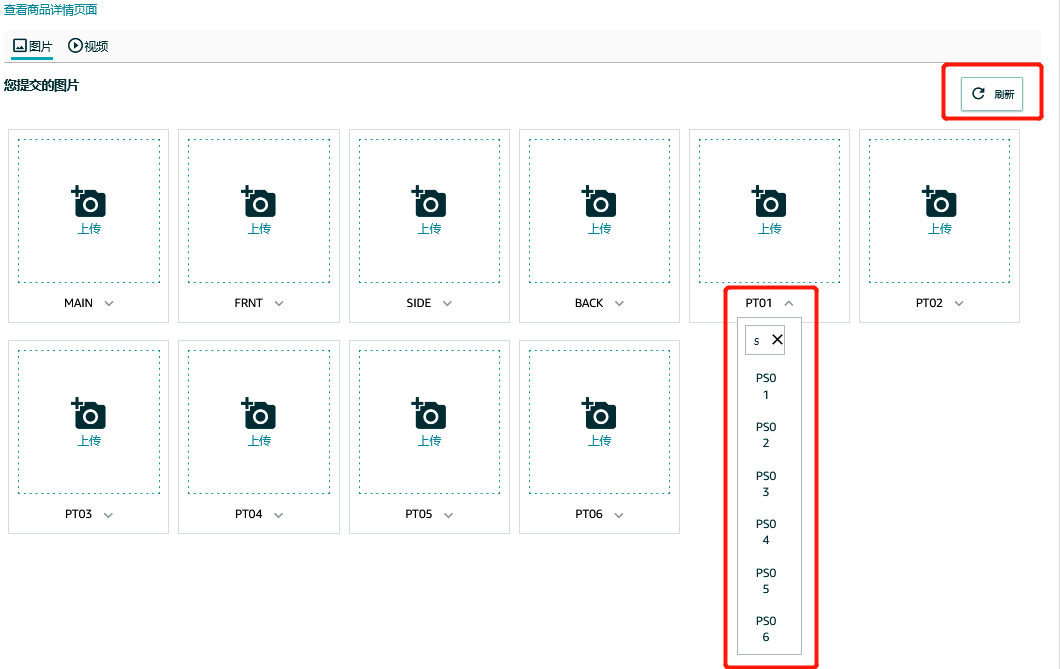Upload an image to the PT03 slot
The image size is (1060, 669).
[89, 414]
